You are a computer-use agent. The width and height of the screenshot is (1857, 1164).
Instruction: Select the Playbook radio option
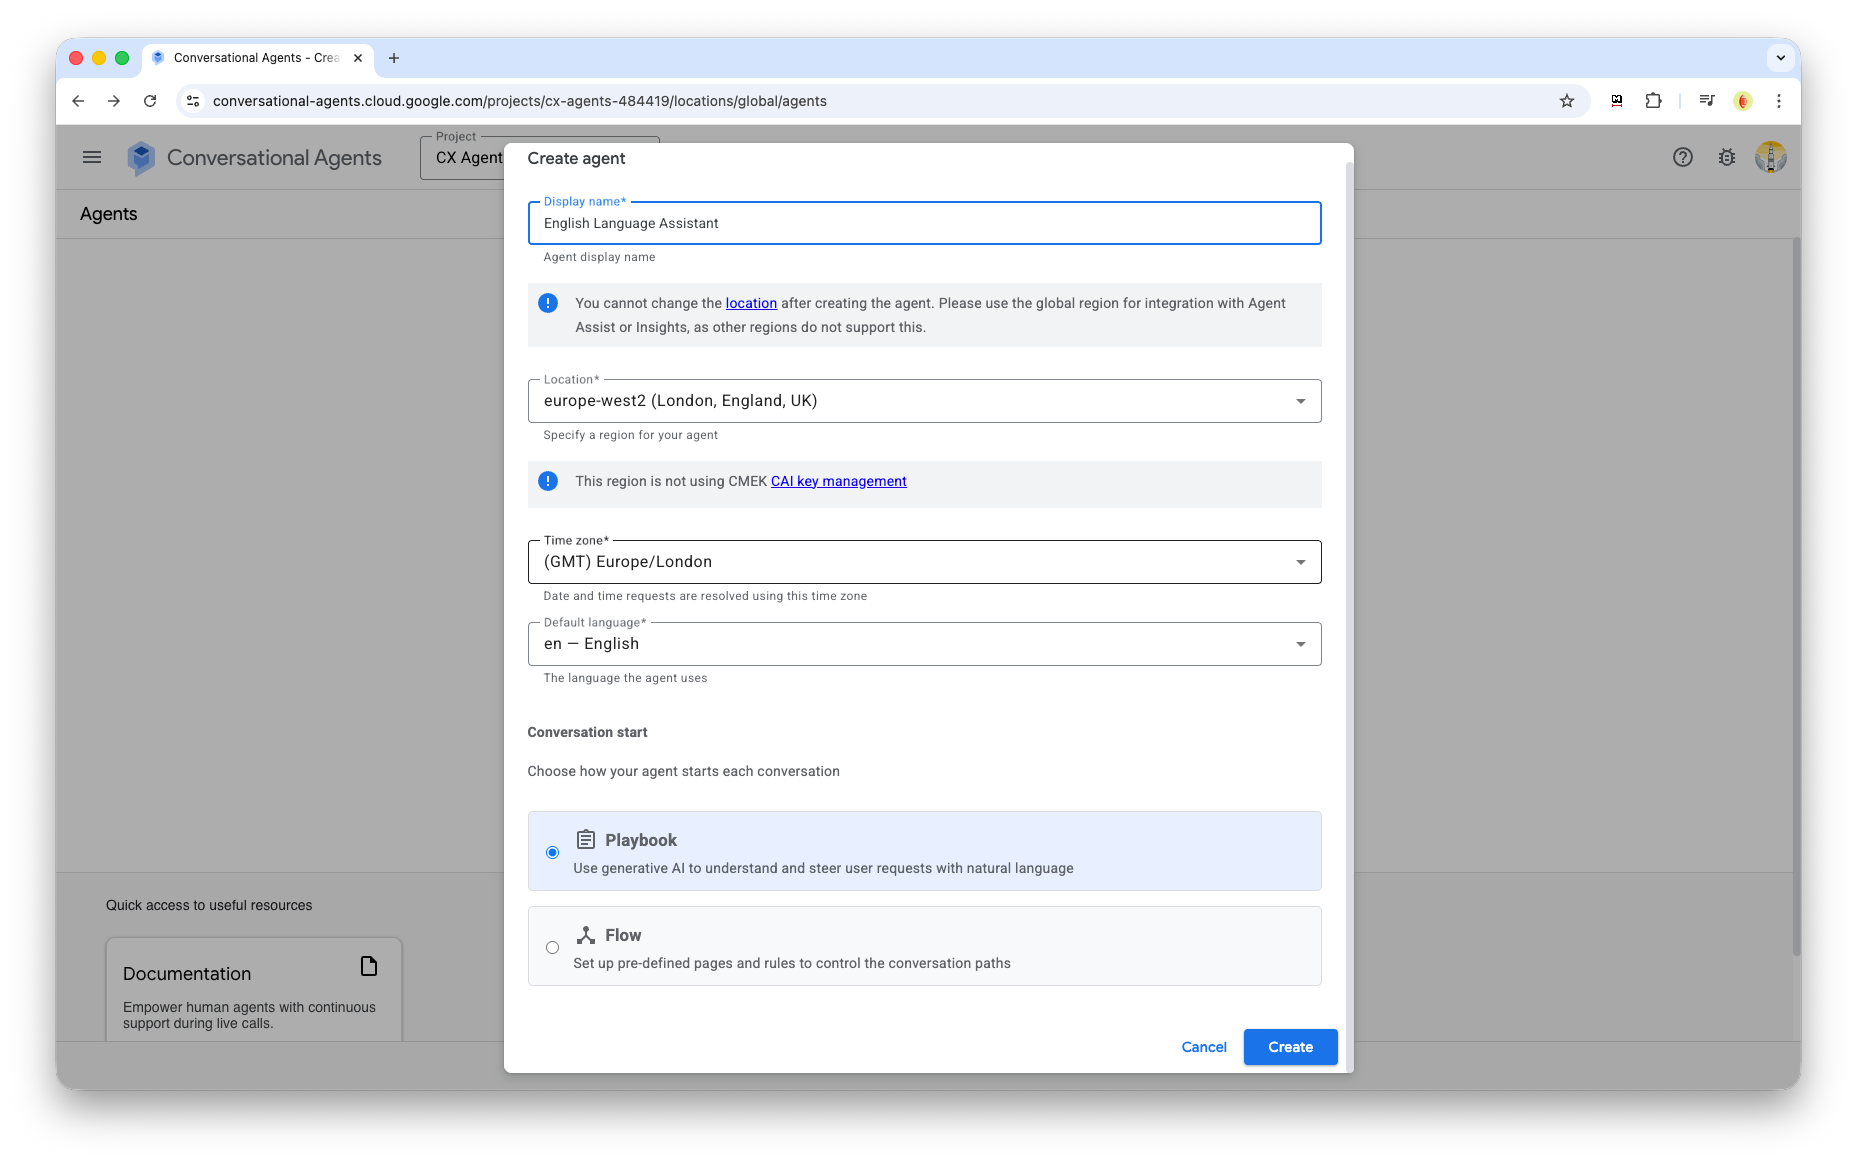(552, 852)
